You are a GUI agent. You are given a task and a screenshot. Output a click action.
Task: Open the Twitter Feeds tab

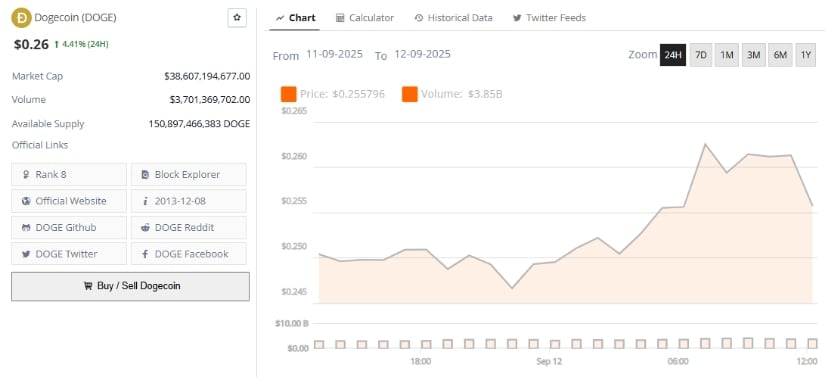(549, 17)
